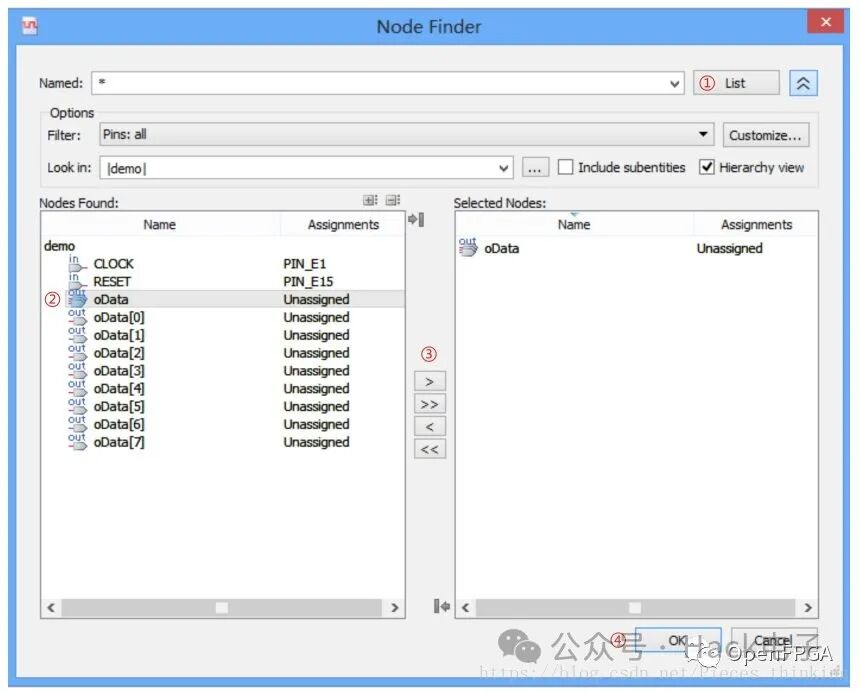This screenshot has width=860, height=693.
Task: Toggle the Hierarchy view checkbox
Action: (707, 167)
